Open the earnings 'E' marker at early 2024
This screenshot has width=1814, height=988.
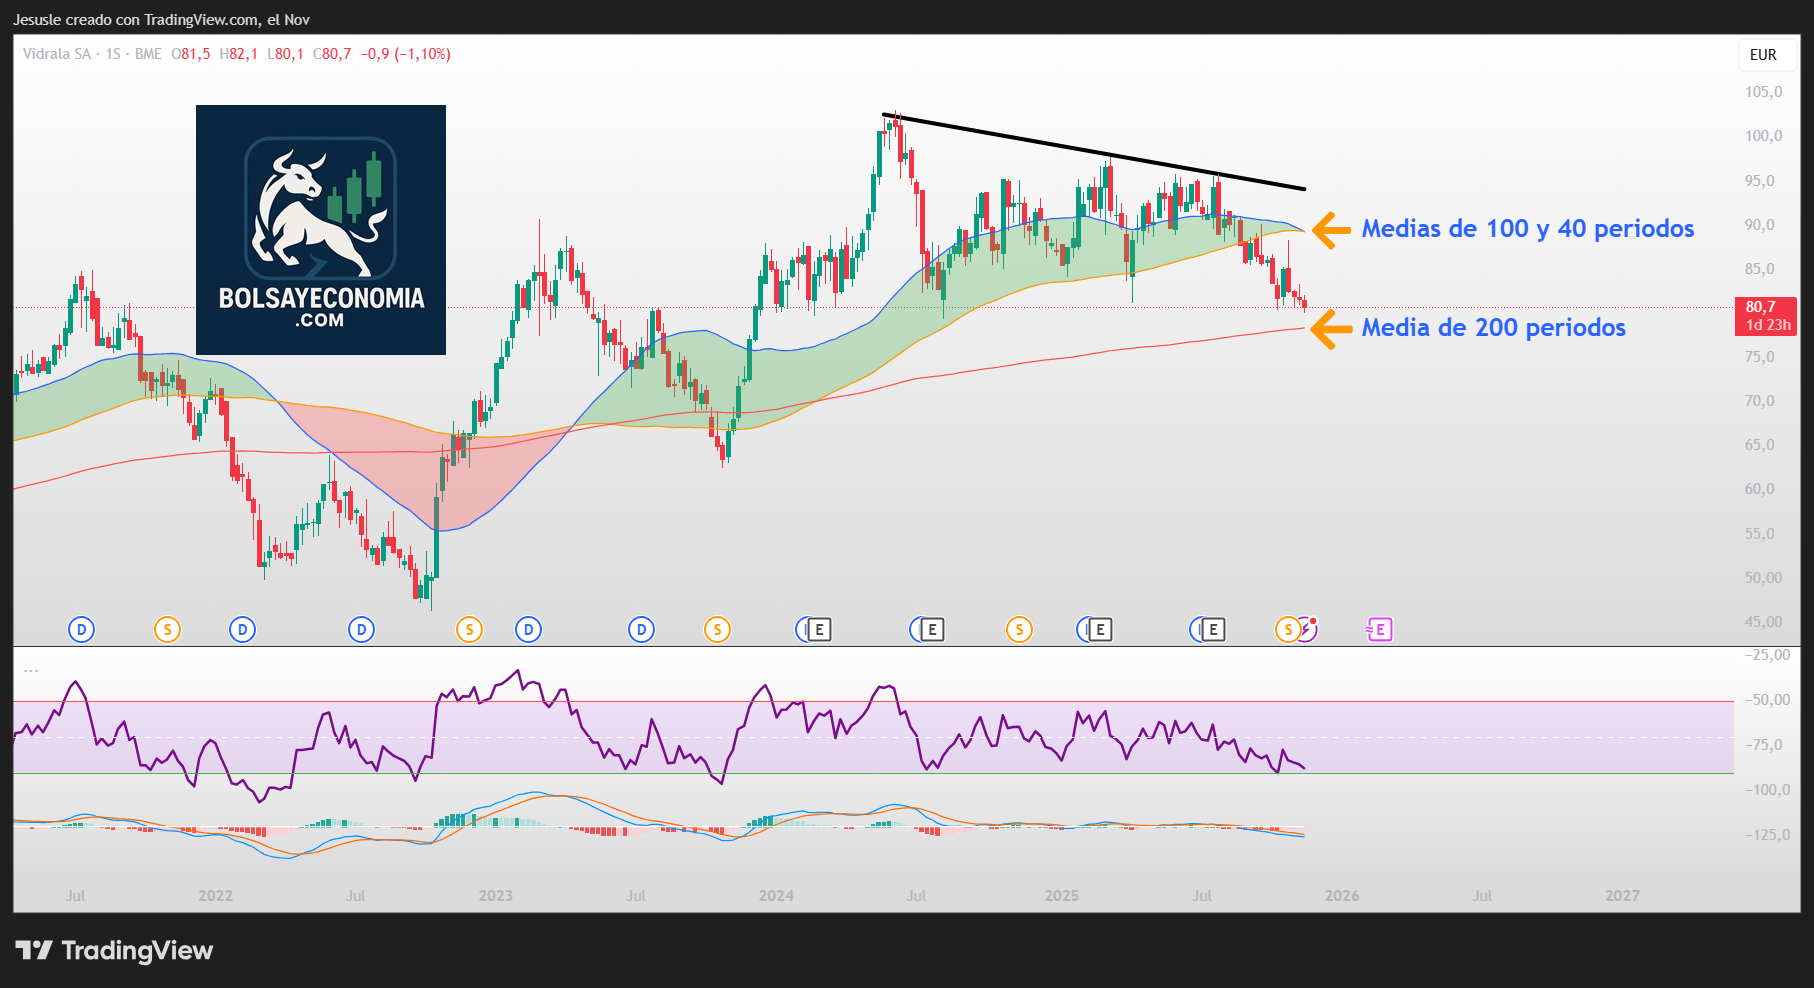pos(819,630)
